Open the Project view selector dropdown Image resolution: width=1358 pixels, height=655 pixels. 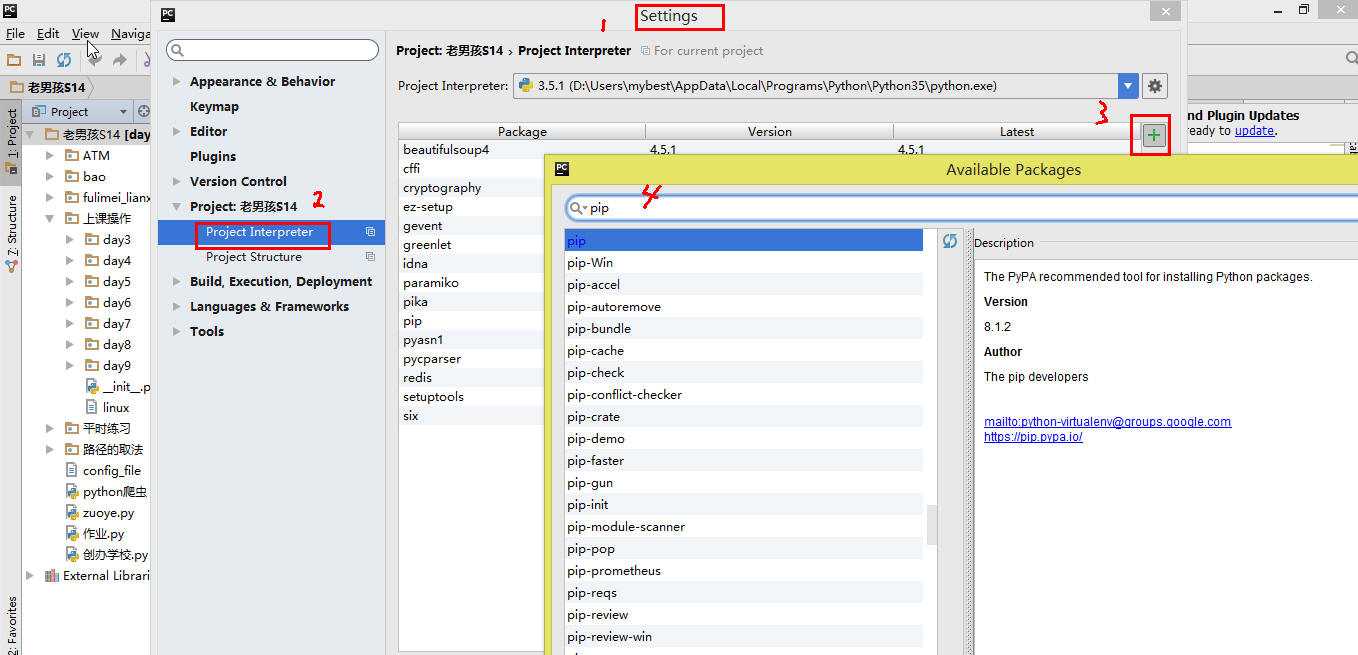click(82, 111)
